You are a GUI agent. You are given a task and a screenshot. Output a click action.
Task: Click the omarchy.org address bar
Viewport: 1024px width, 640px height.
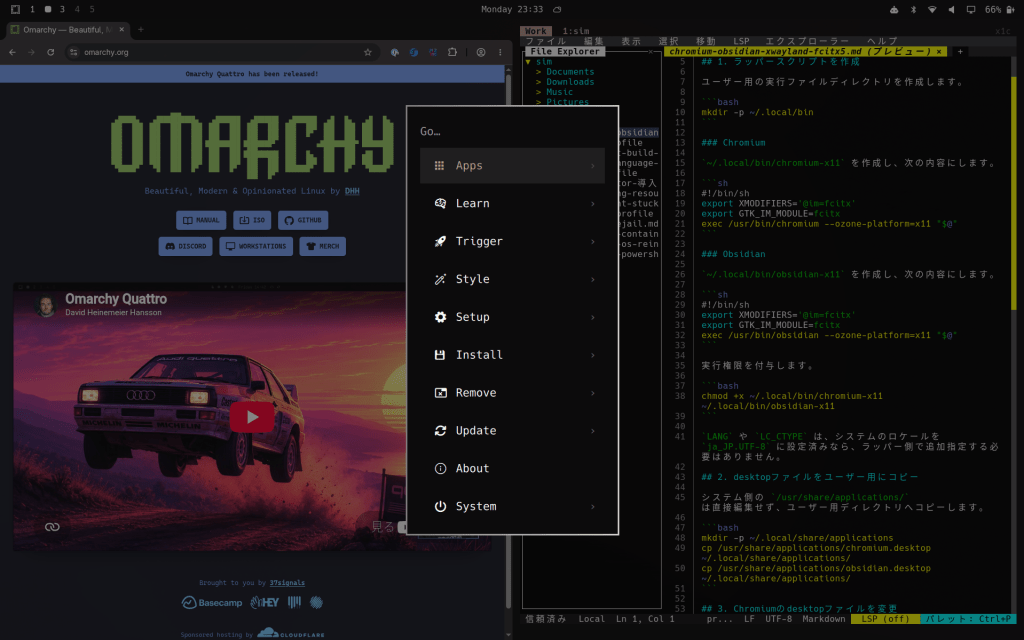pos(222,52)
